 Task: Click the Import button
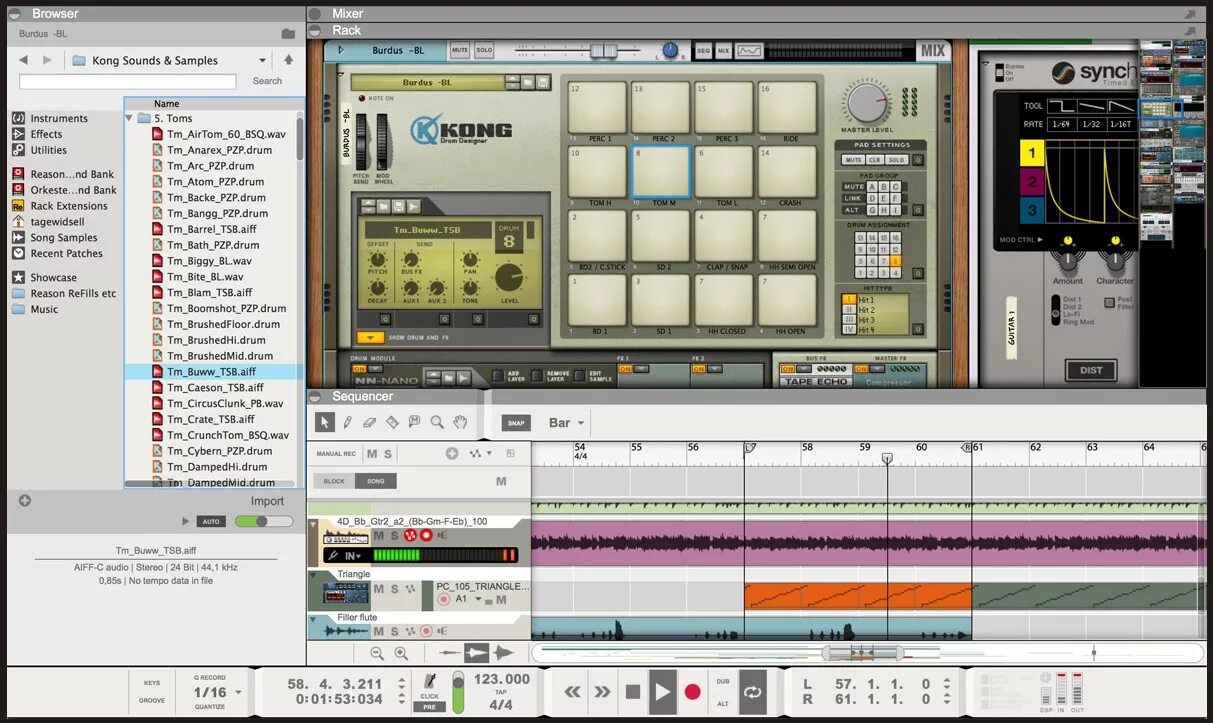pyautogui.click(x=268, y=501)
